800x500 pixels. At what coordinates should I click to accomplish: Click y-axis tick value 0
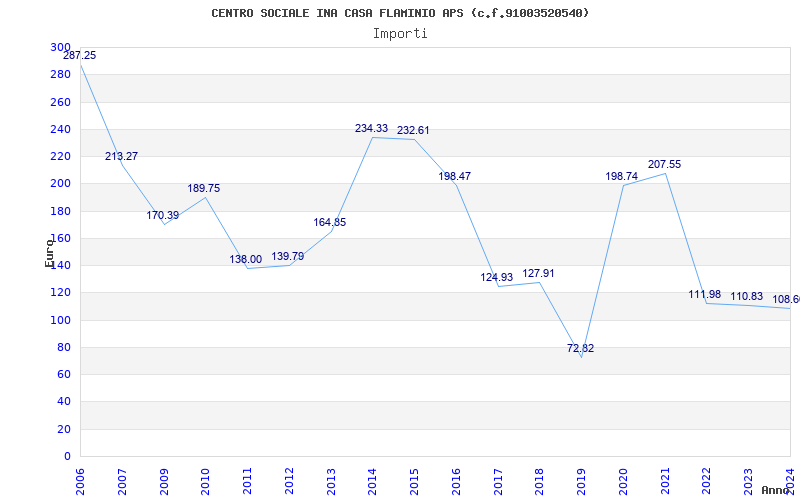(67, 456)
